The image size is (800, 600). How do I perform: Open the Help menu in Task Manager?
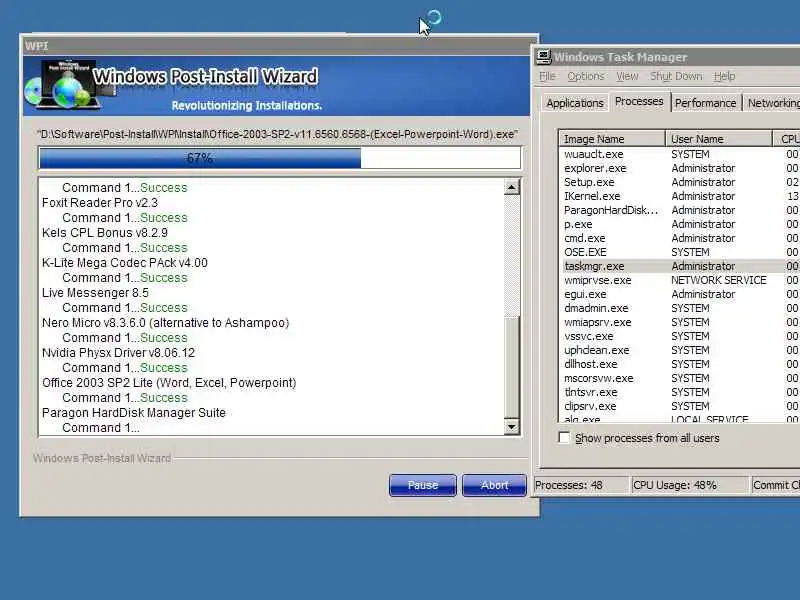coord(724,76)
